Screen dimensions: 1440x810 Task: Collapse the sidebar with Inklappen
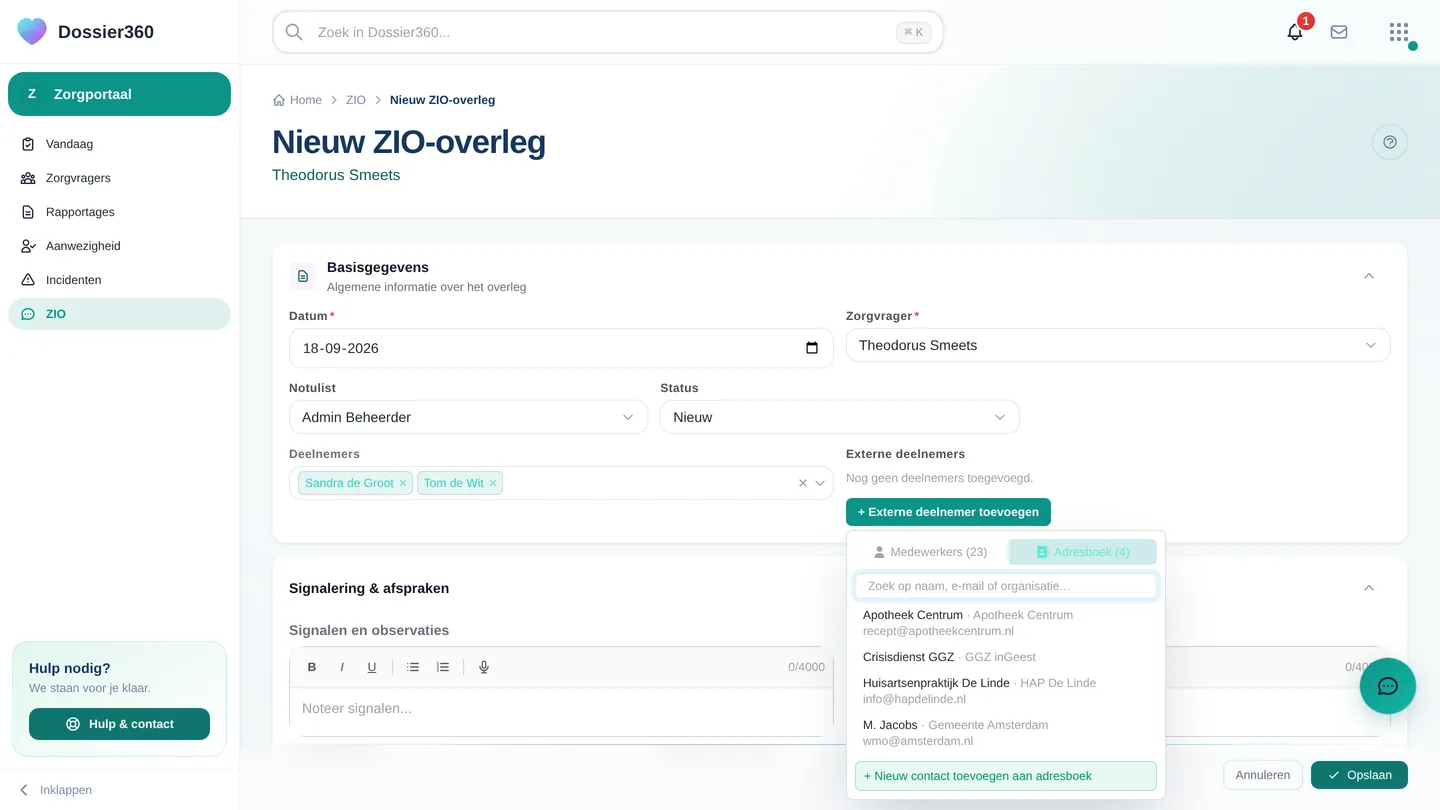coord(55,790)
